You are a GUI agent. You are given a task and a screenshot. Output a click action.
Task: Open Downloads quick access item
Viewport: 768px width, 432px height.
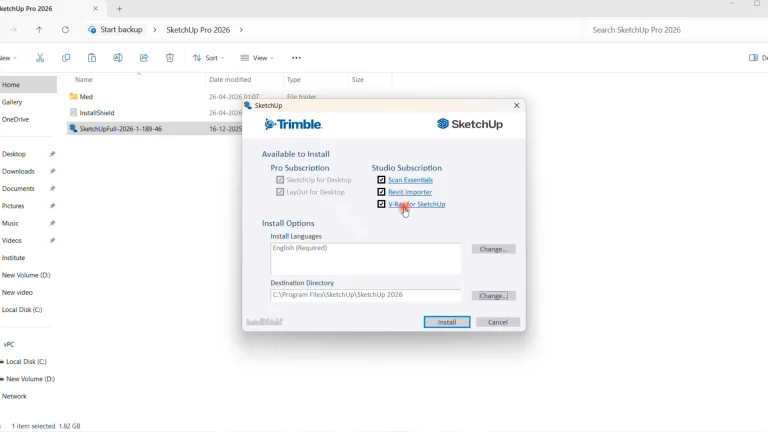tap(18, 171)
